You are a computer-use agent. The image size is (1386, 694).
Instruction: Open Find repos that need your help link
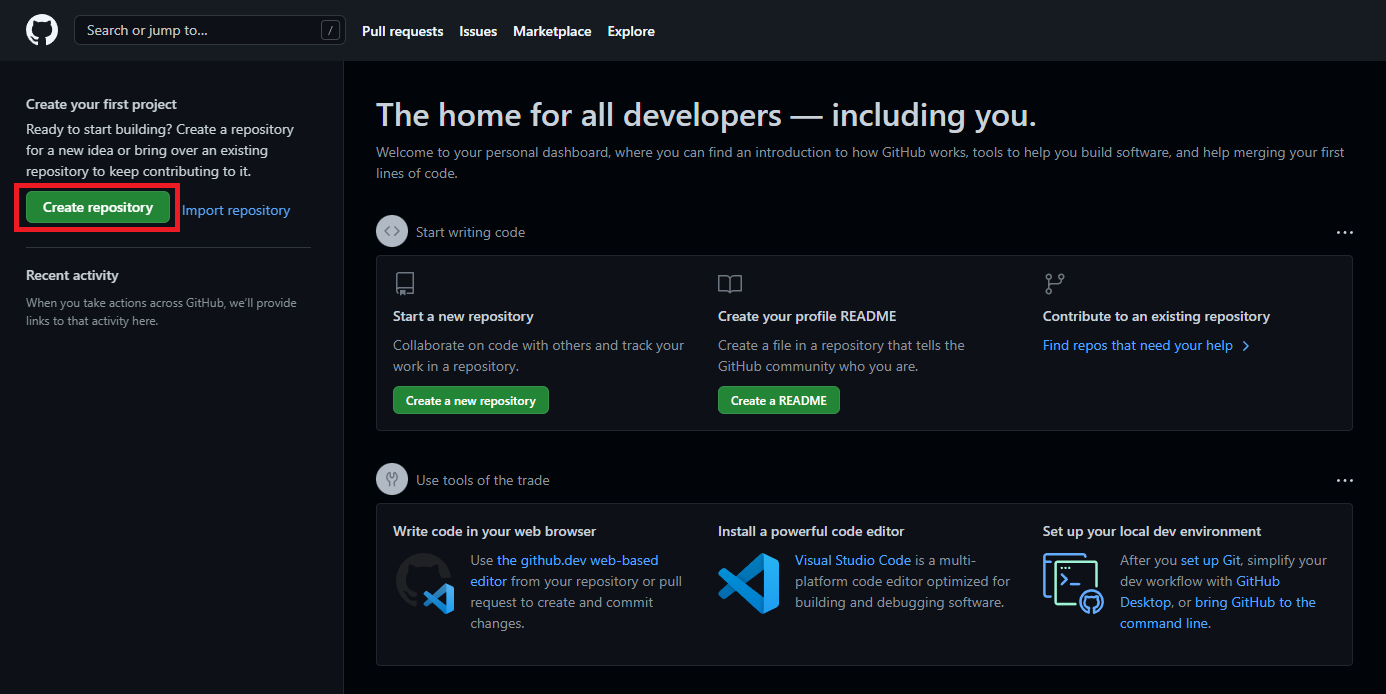pyautogui.click(x=1137, y=345)
